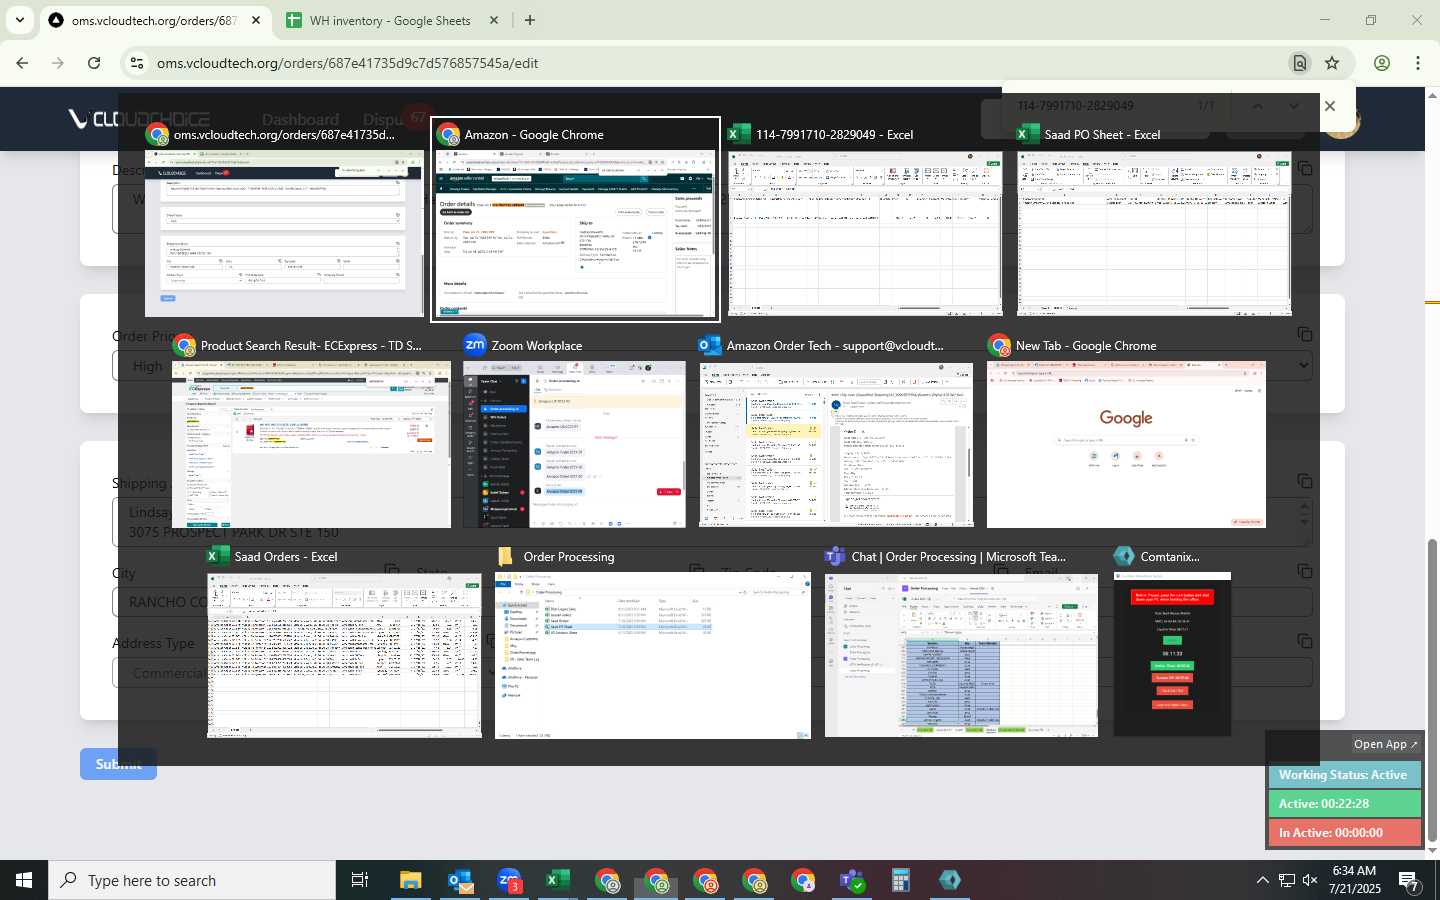Close the oms.vcloudtech.org tab
Image resolution: width=1440 pixels, height=900 pixels.
pyautogui.click(x=256, y=20)
